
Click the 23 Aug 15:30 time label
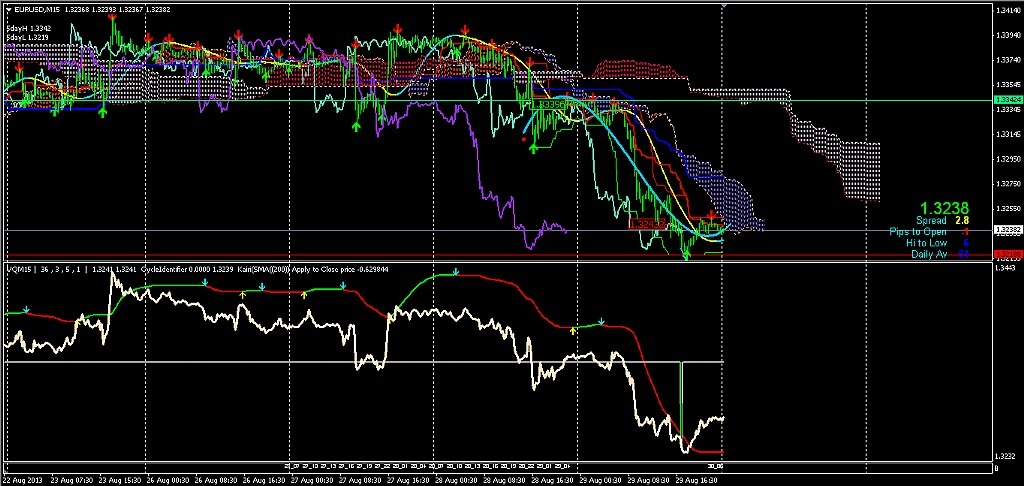tap(118, 479)
